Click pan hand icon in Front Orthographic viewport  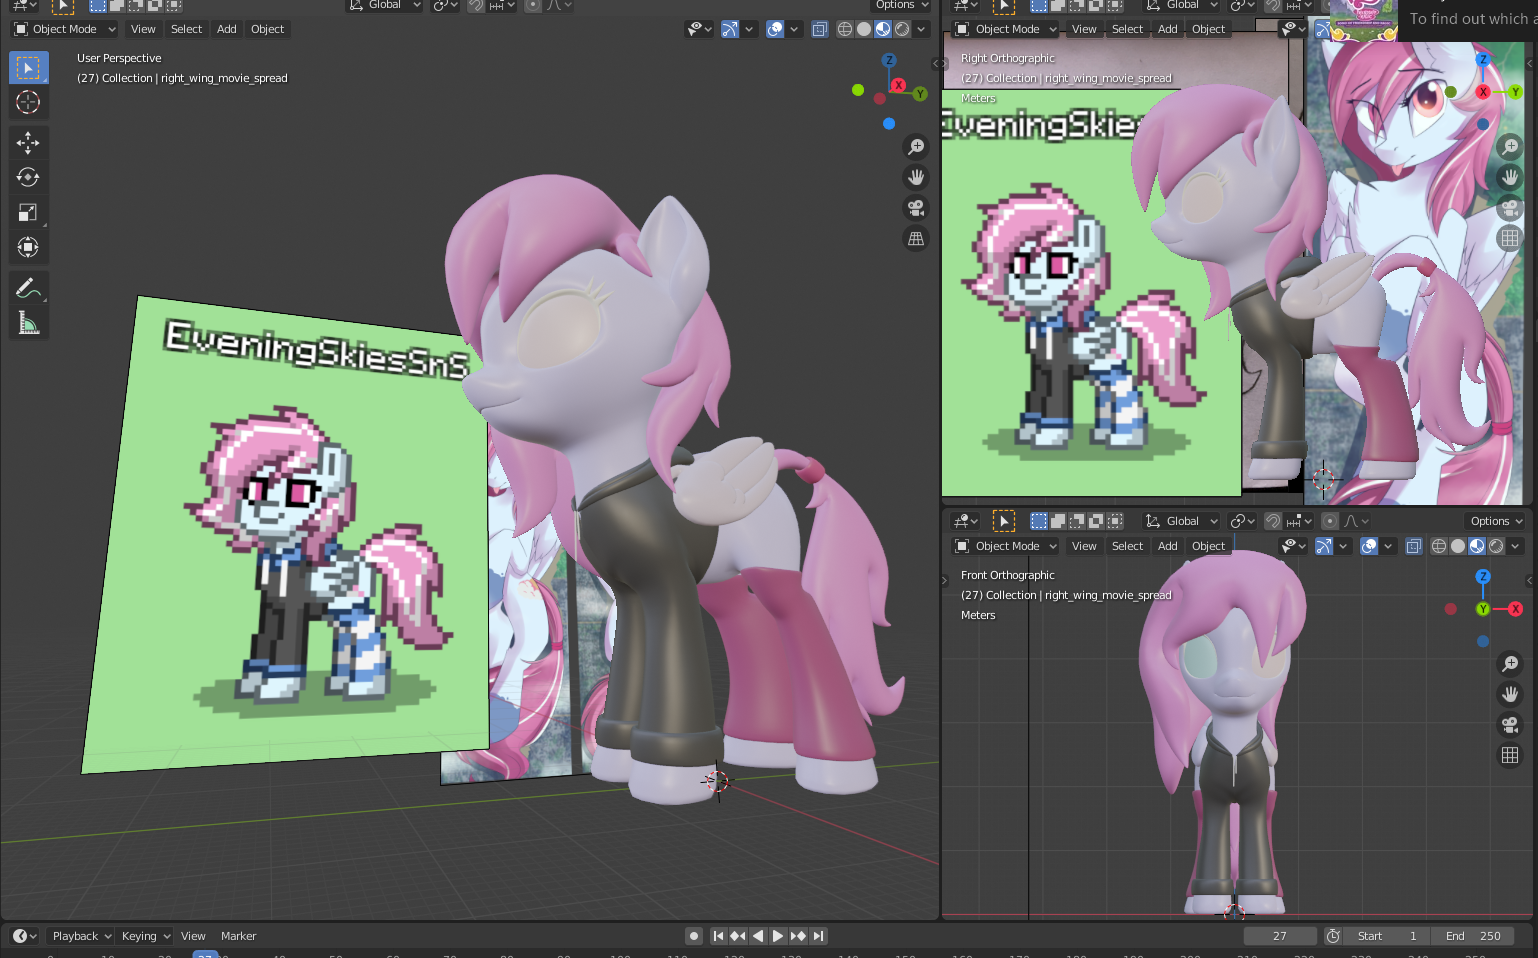(1510, 694)
